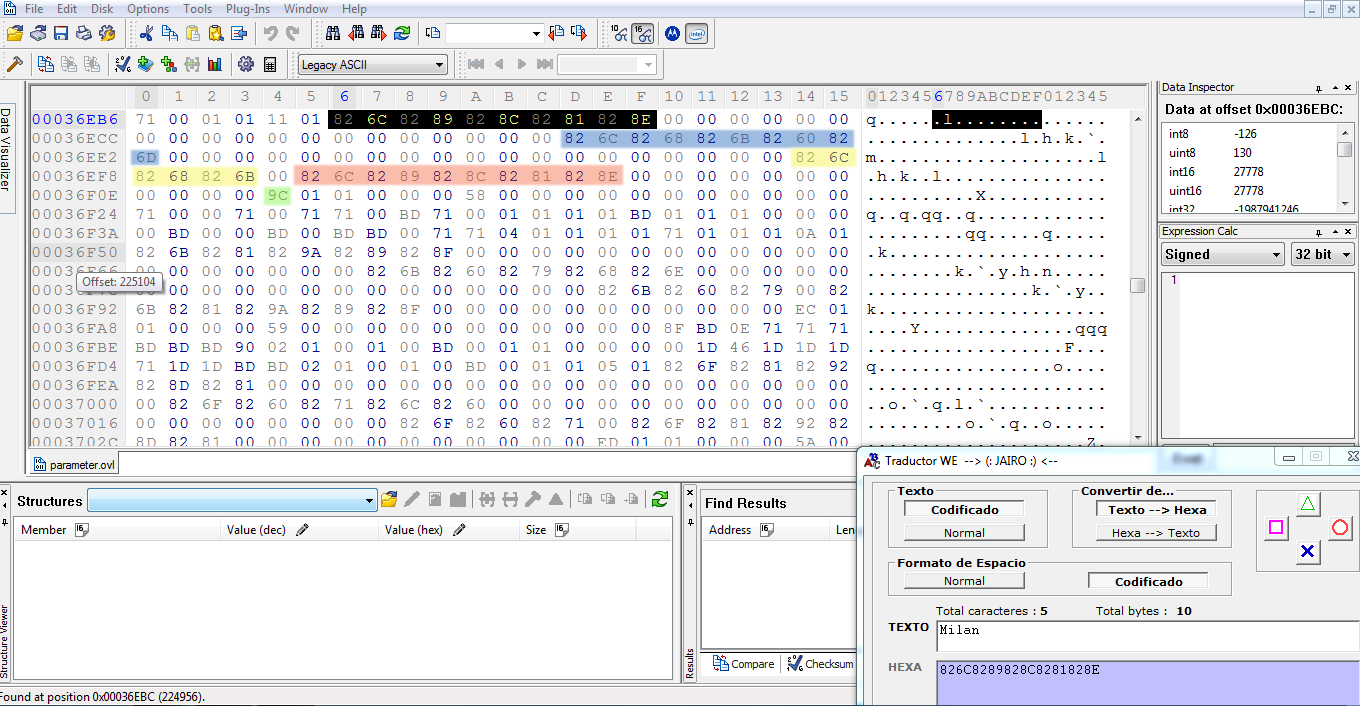Click the red circle button in Traductor
1360x706 pixels.
(1340, 527)
